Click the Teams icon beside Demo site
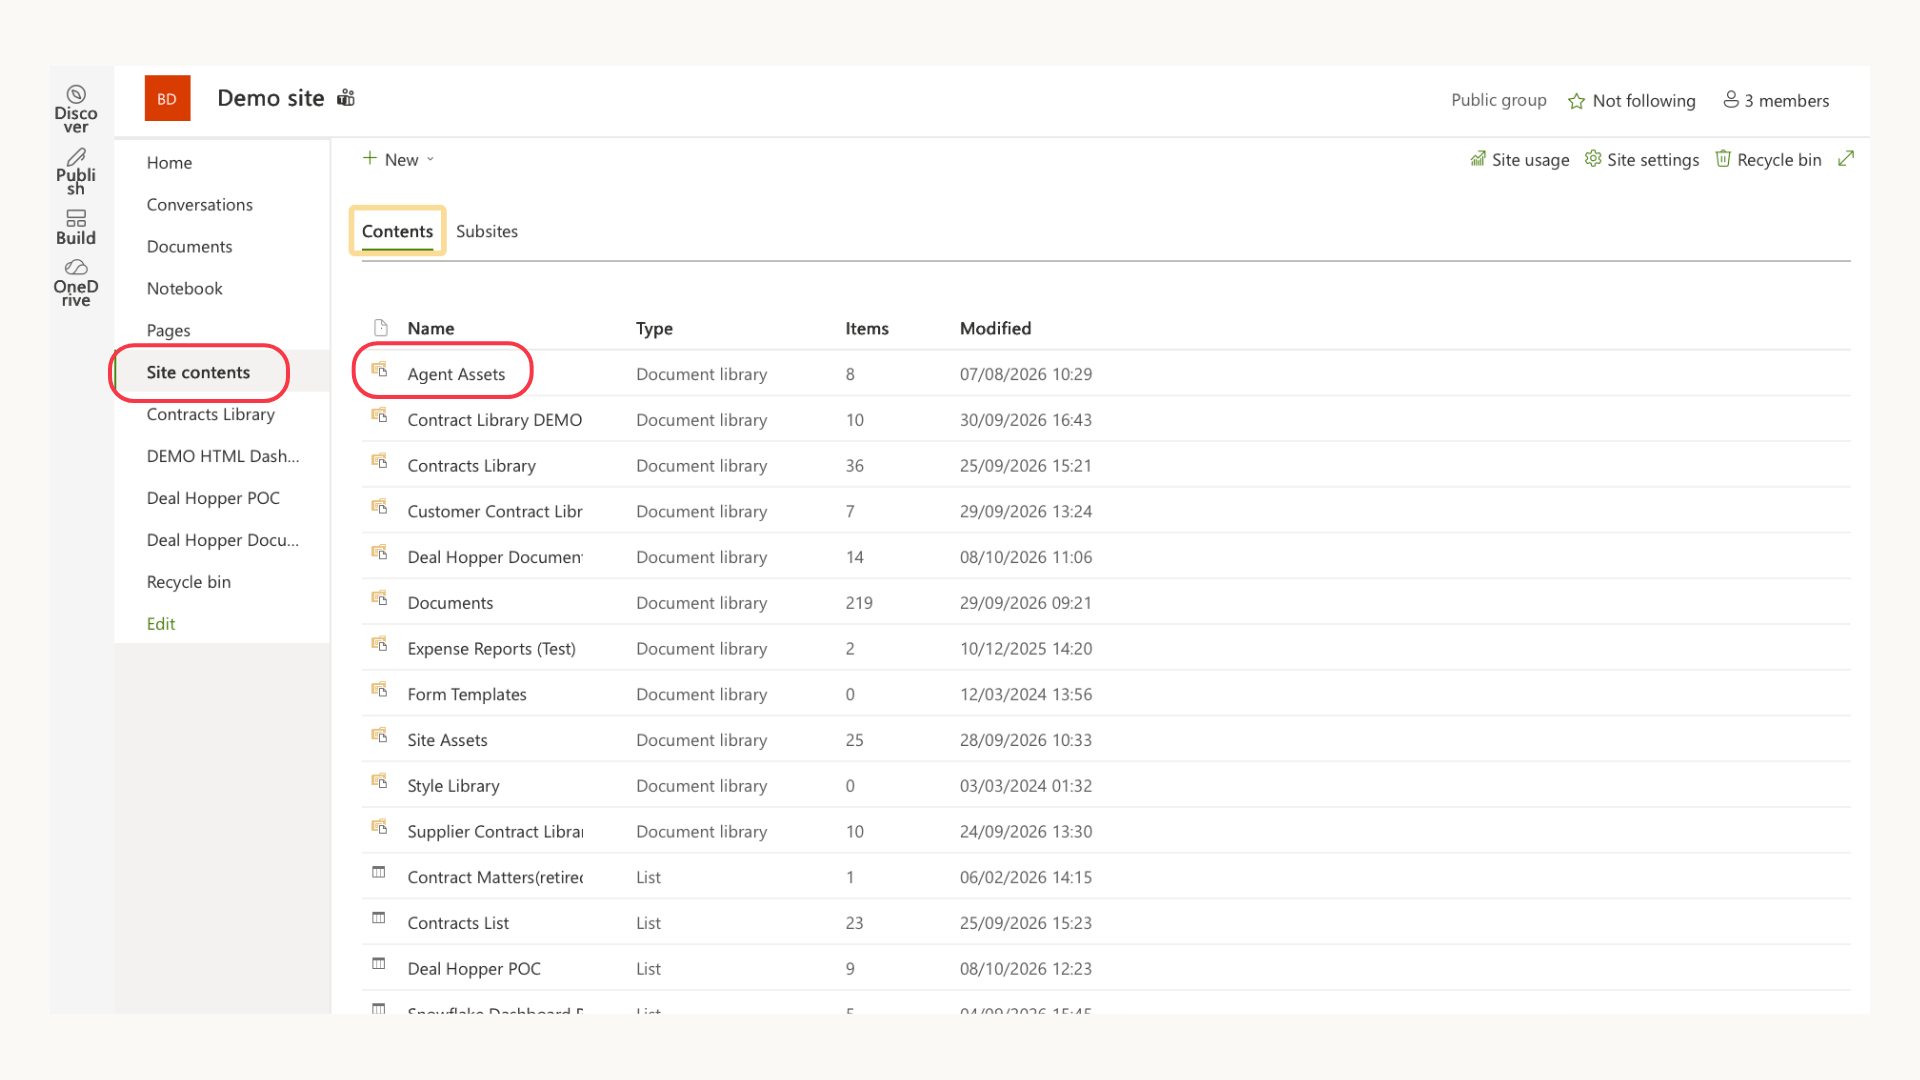Image resolution: width=1920 pixels, height=1080 pixels. tap(346, 98)
